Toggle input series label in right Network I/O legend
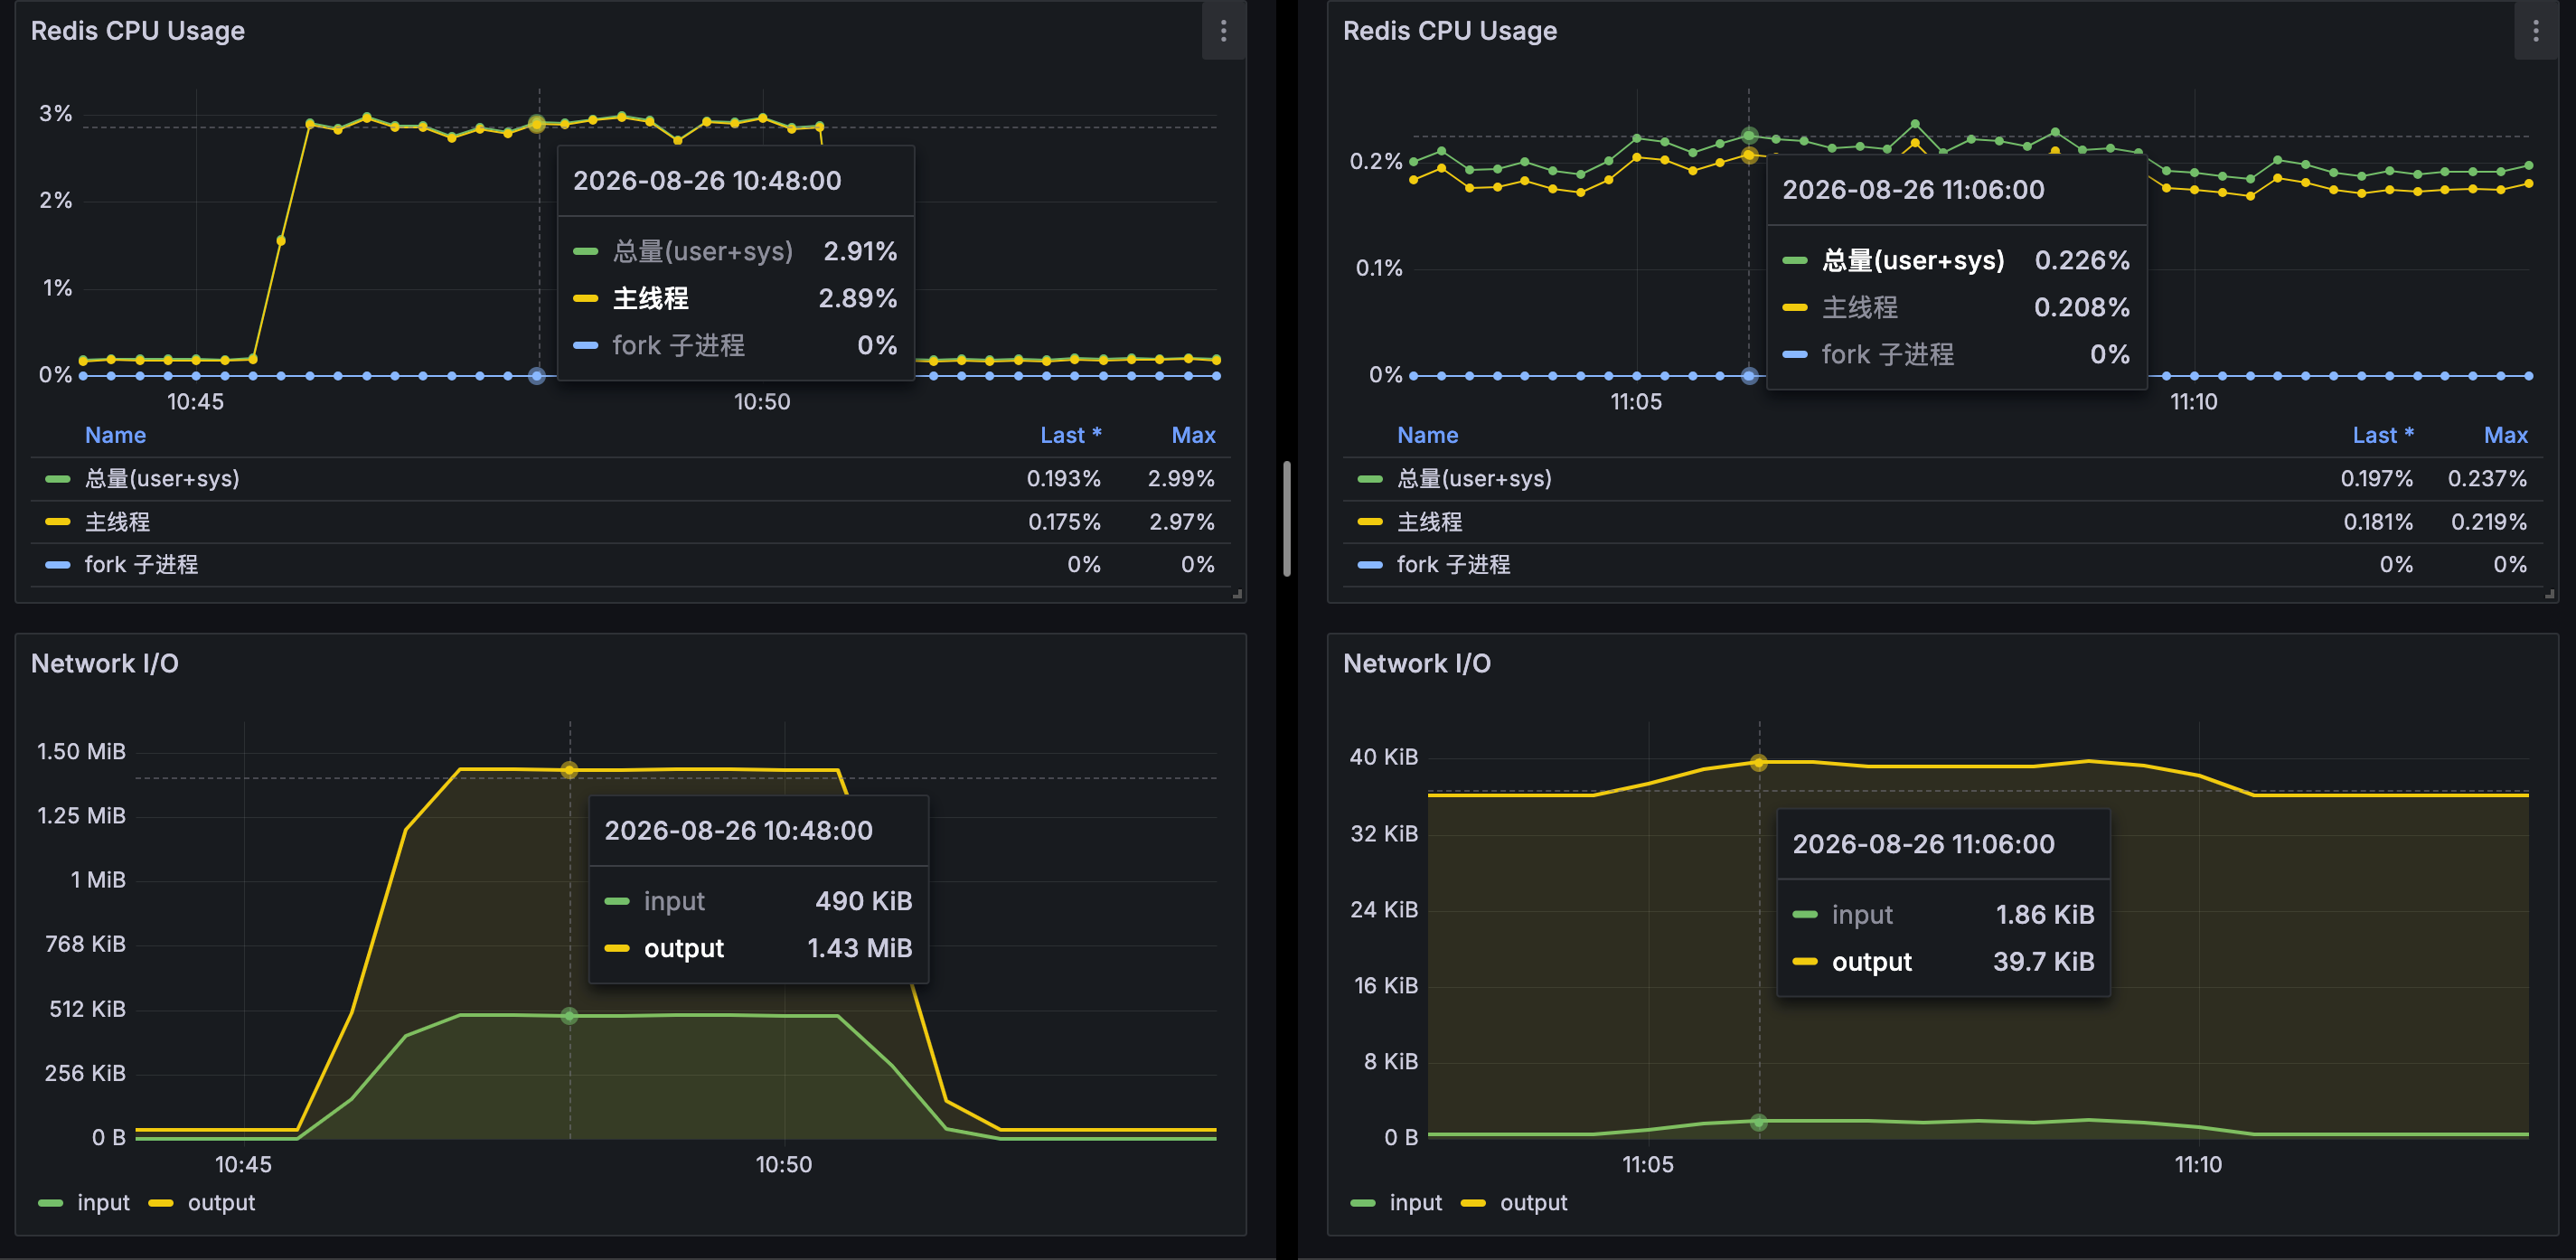This screenshot has height=1260, width=2576. coord(1416,1203)
